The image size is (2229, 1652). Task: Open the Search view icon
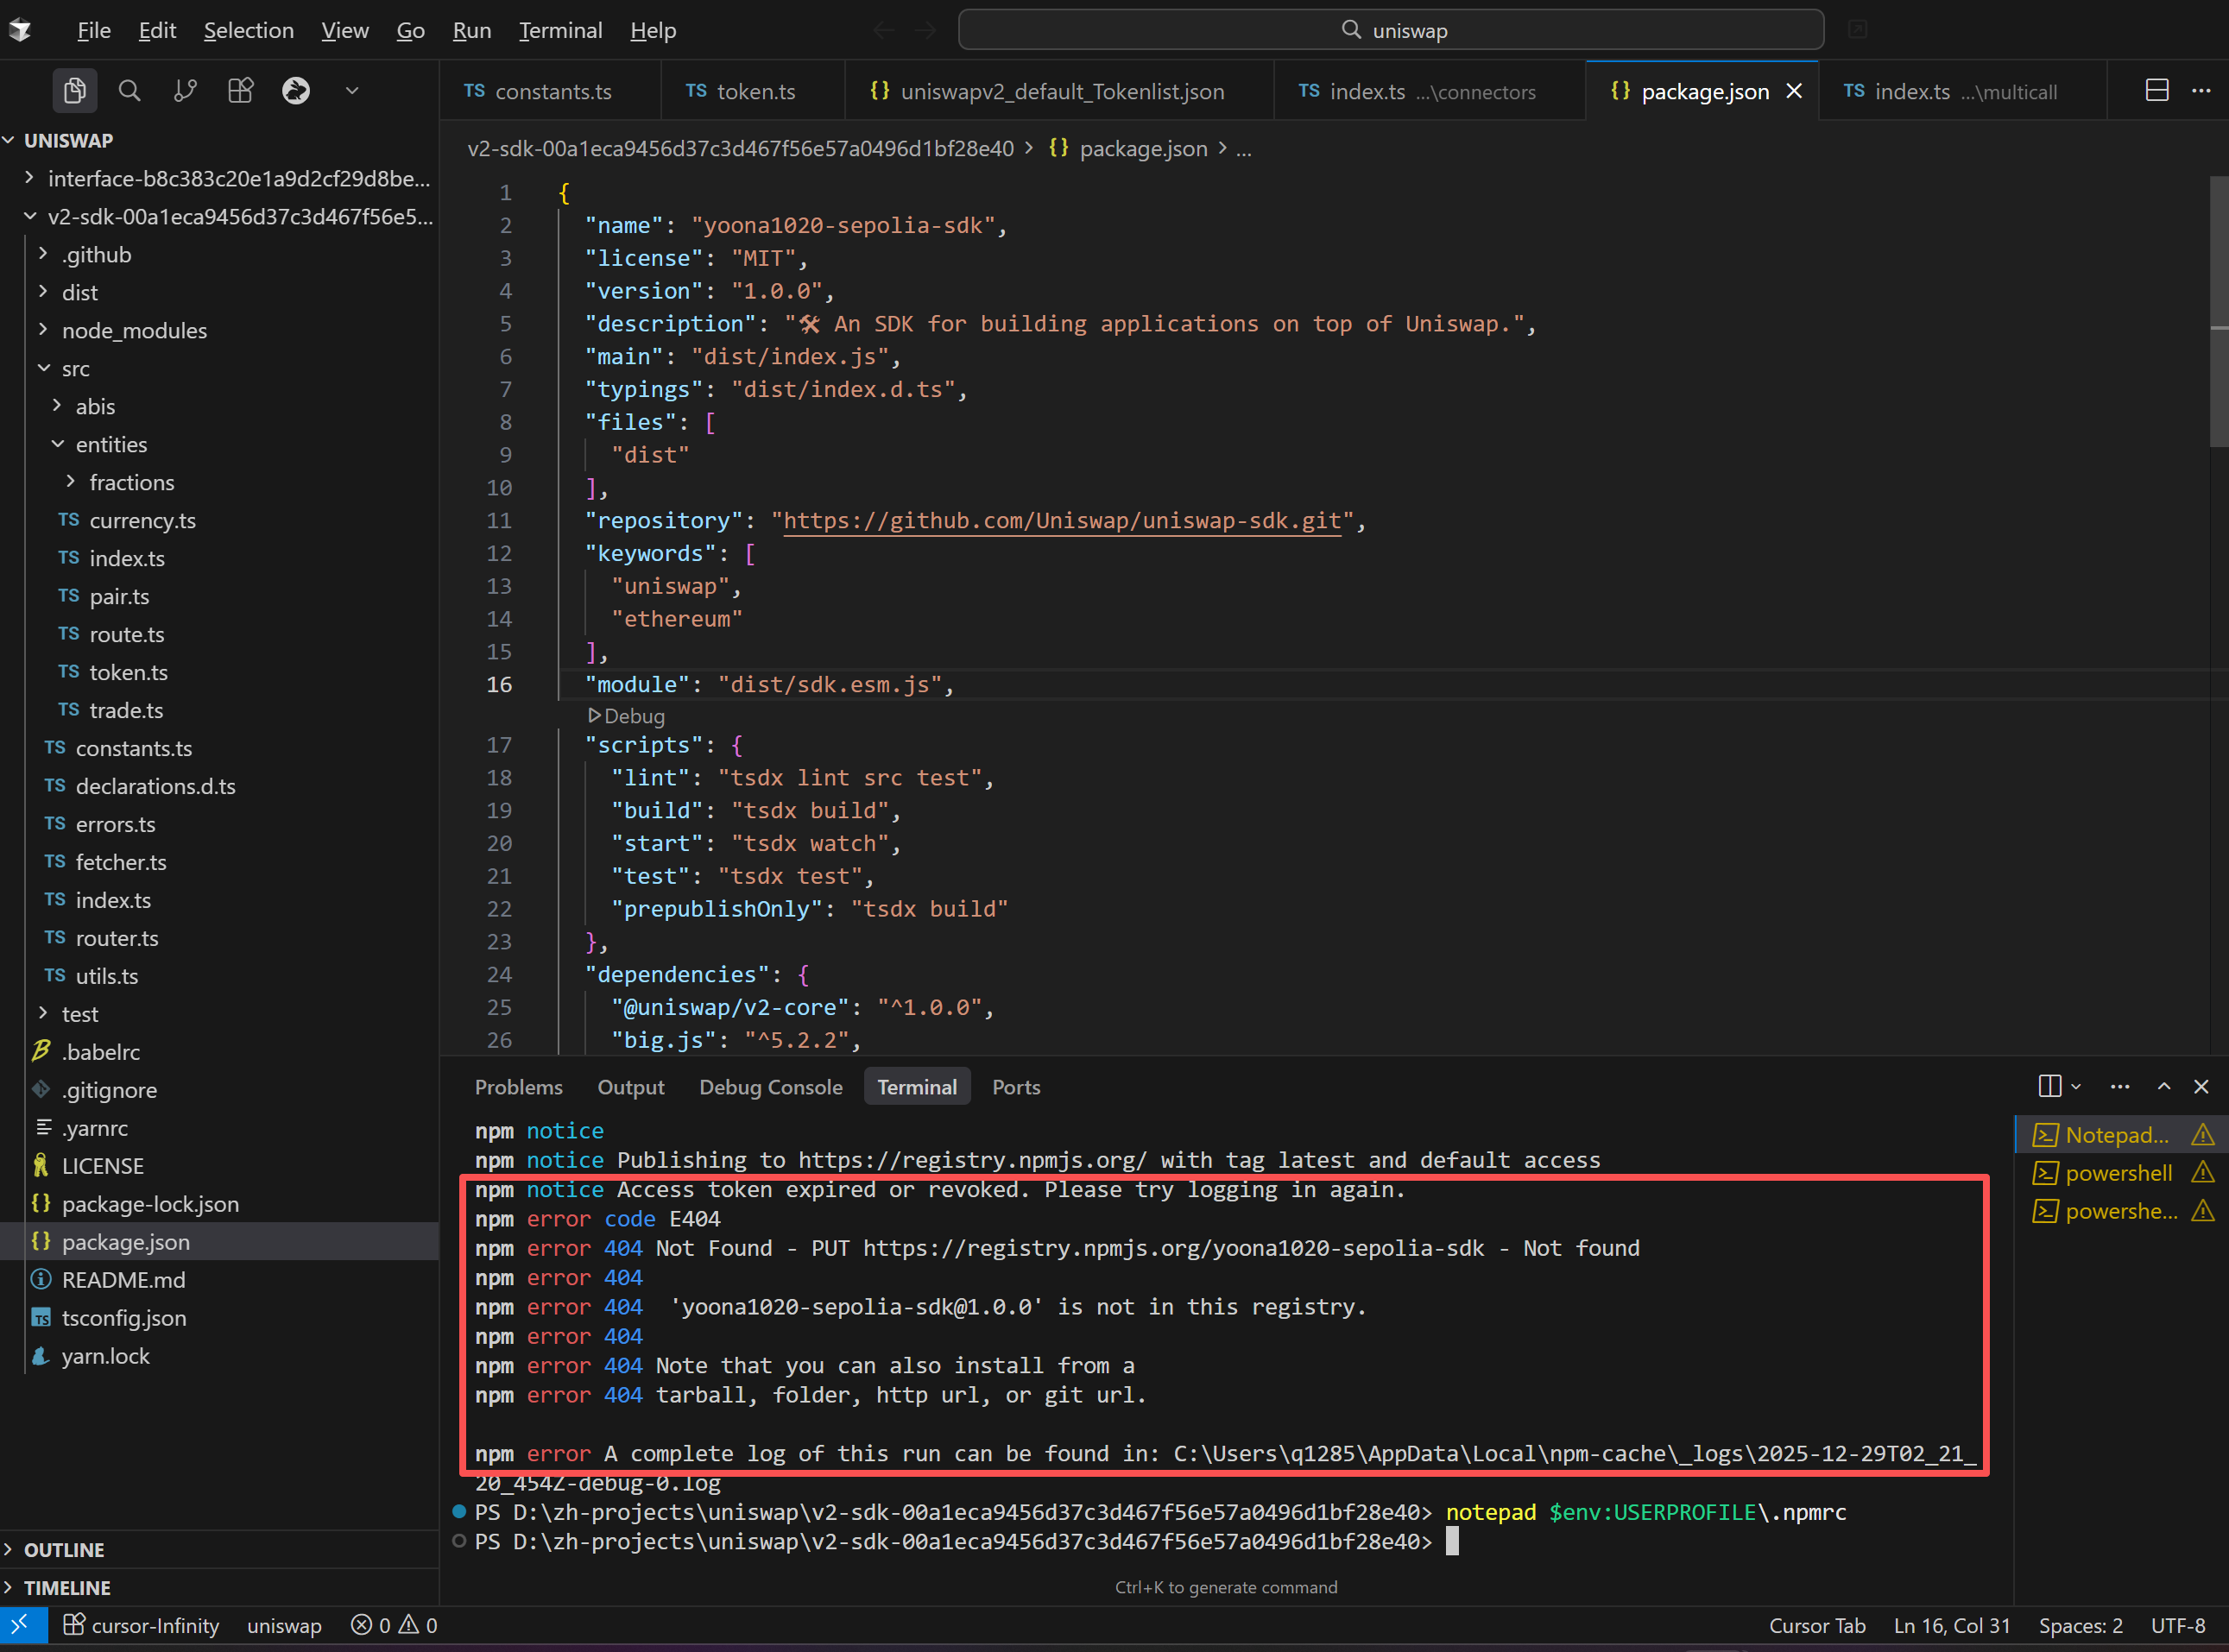click(x=129, y=91)
